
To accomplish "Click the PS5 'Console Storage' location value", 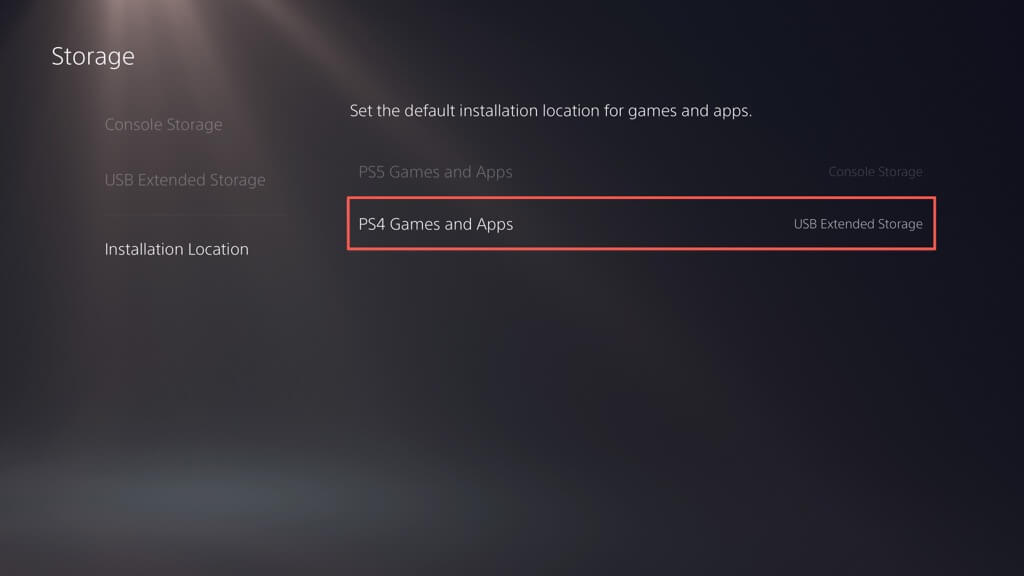I will click(x=875, y=172).
